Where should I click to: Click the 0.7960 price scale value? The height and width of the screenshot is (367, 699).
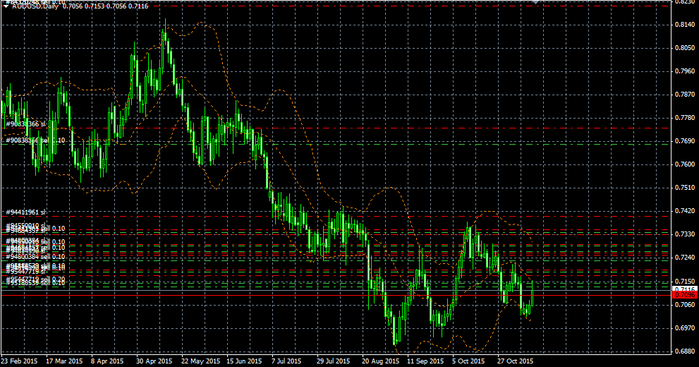click(x=685, y=71)
